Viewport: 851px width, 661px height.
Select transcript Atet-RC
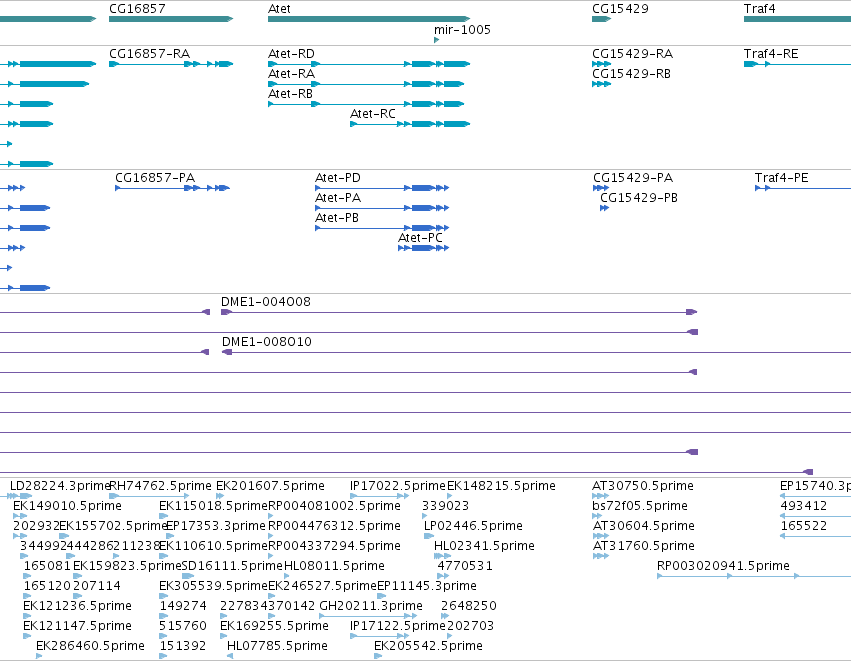(x=410, y=124)
